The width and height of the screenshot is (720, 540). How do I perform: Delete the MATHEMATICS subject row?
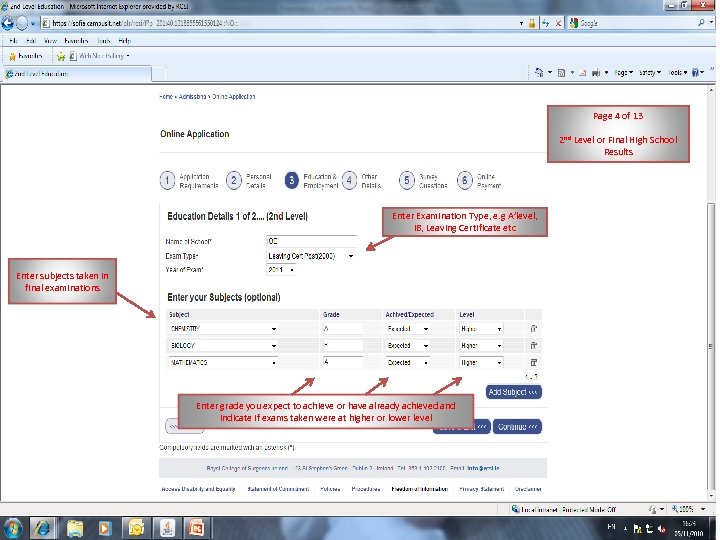(x=534, y=362)
